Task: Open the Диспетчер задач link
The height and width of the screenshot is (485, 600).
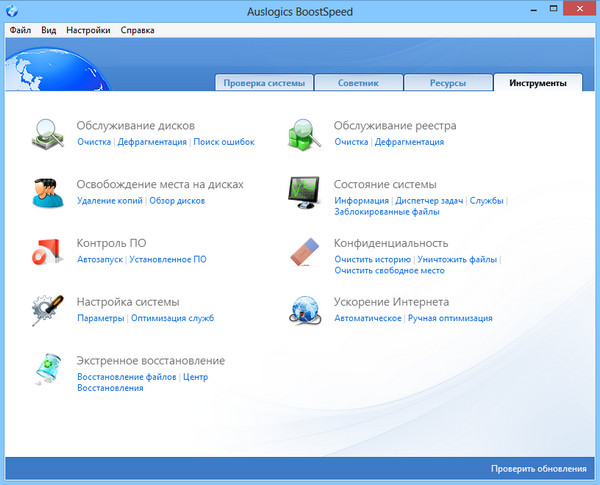Action: (430, 200)
